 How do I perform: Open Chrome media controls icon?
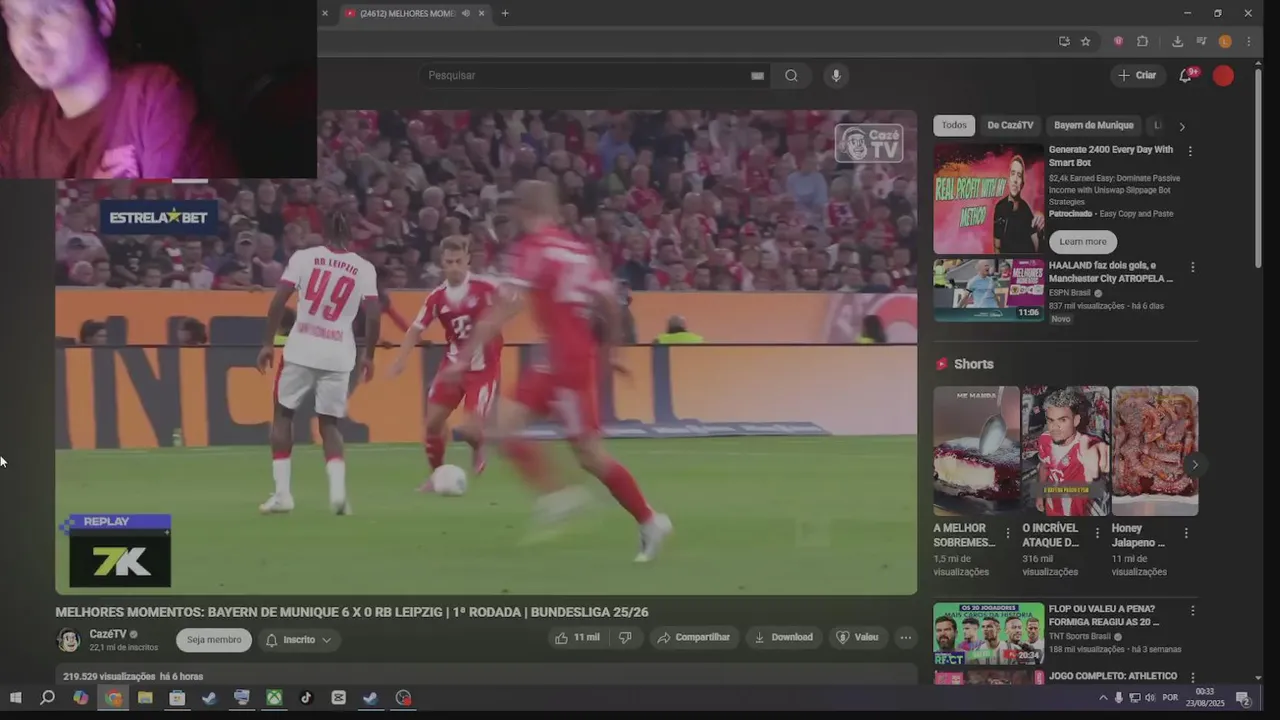[1200, 41]
